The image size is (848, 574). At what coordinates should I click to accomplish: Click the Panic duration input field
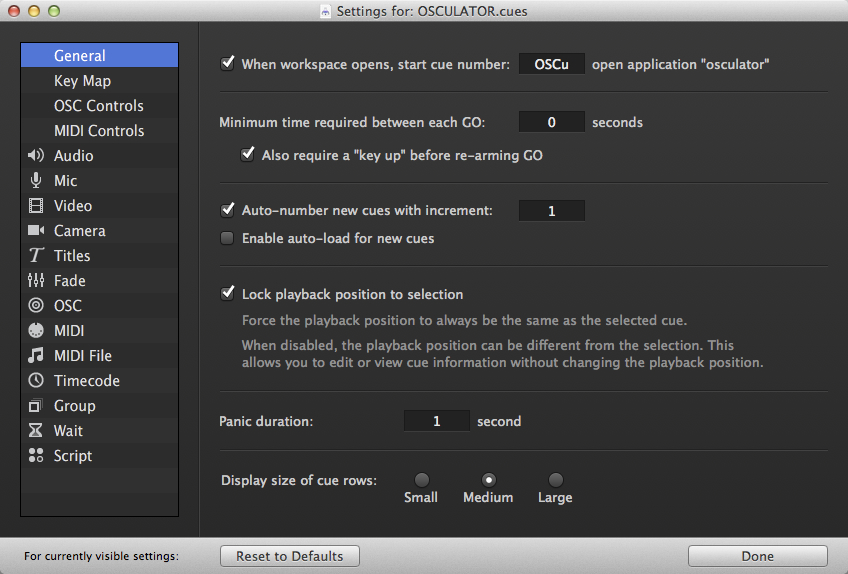[x=436, y=421]
